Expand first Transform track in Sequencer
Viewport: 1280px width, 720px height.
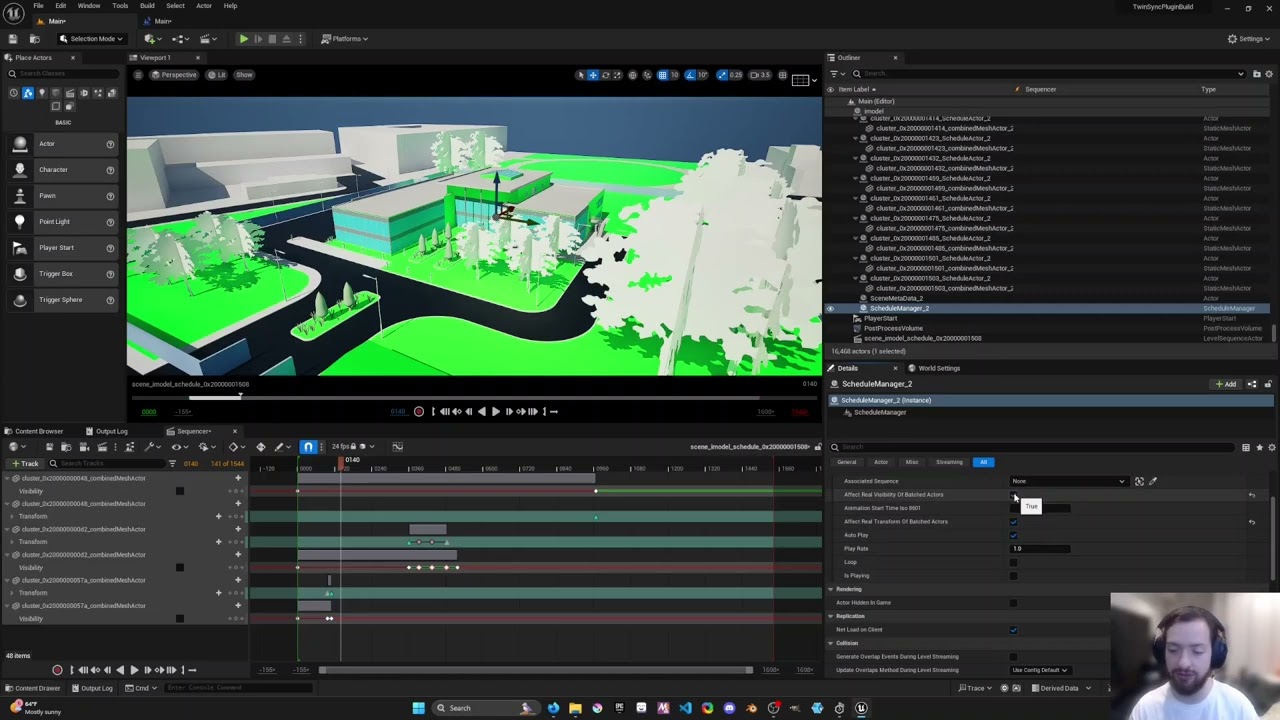point(12,517)
